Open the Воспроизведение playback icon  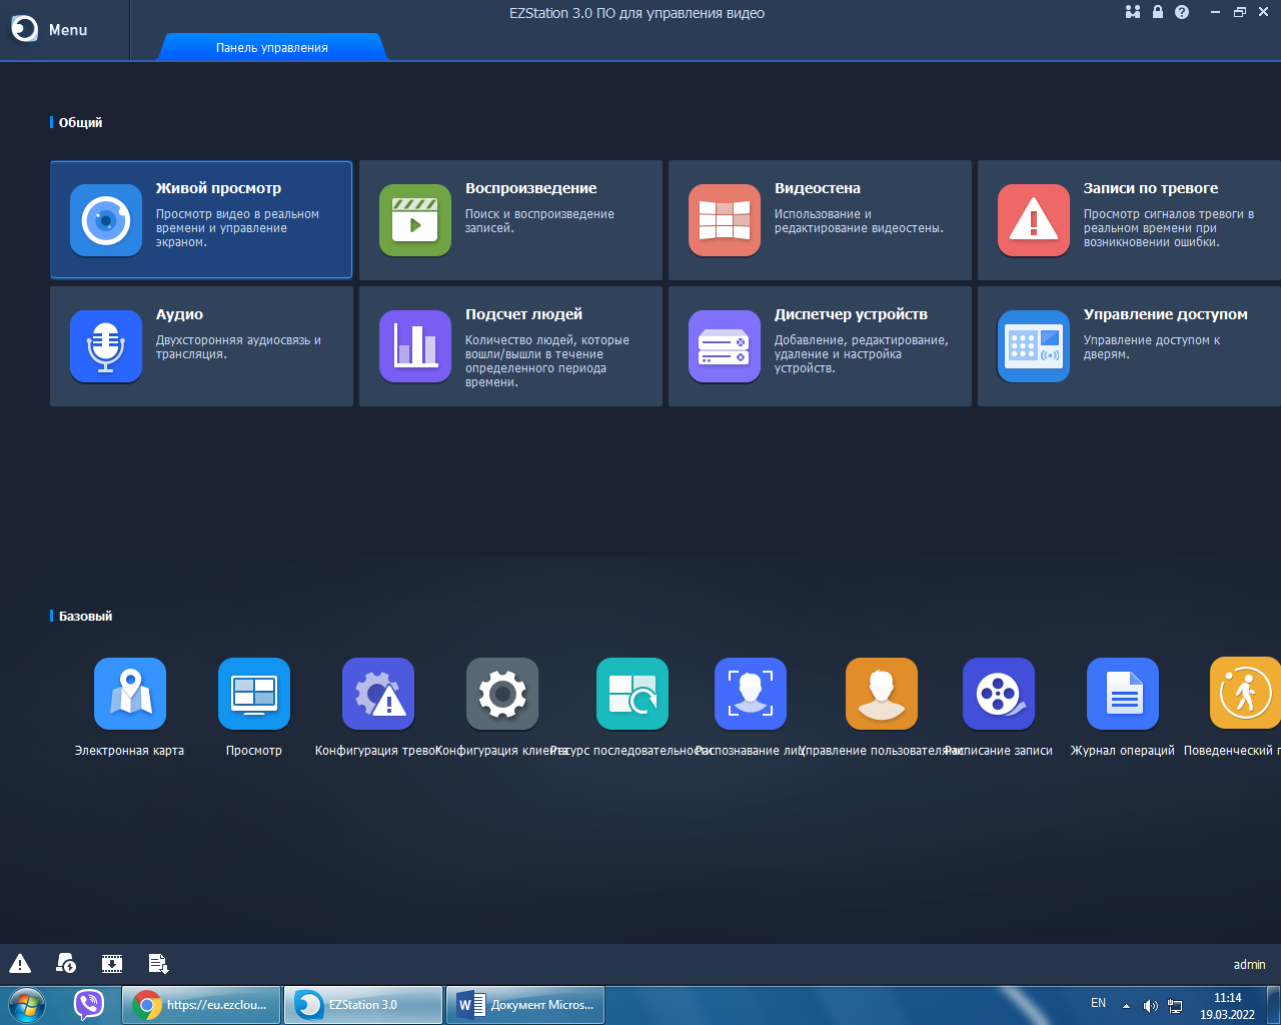pos(415,221)
